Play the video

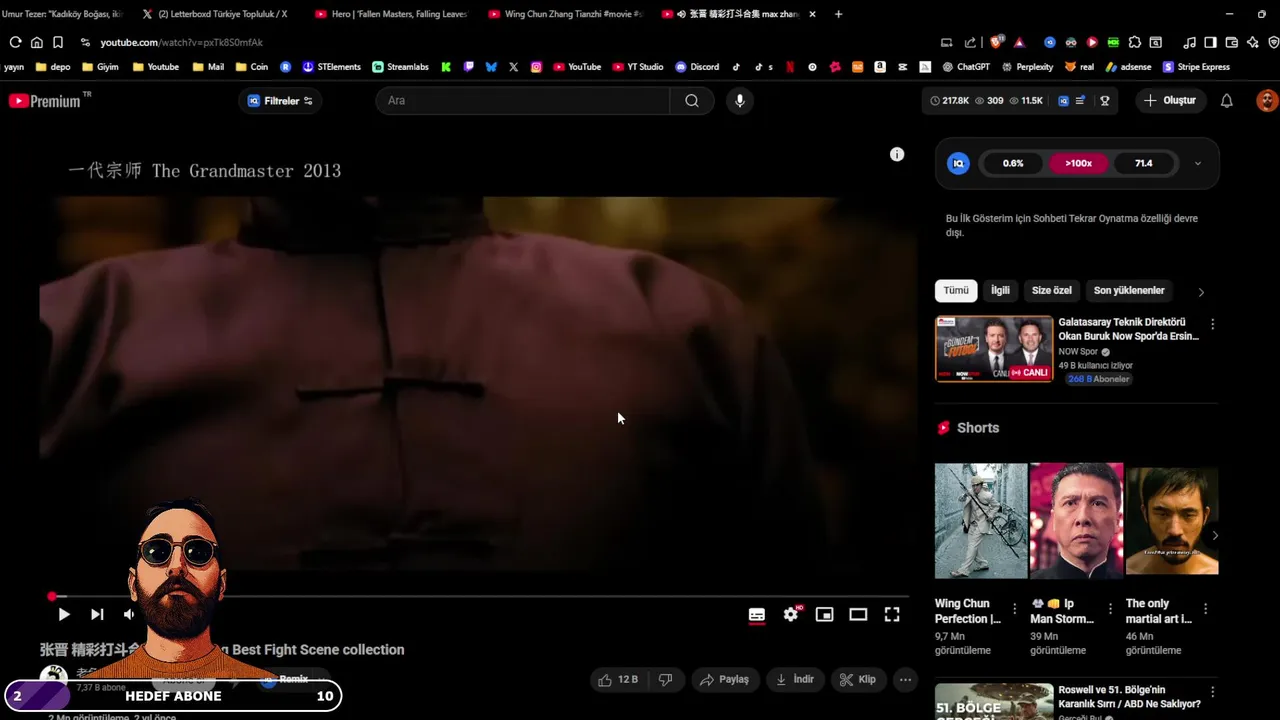point(63,614)
